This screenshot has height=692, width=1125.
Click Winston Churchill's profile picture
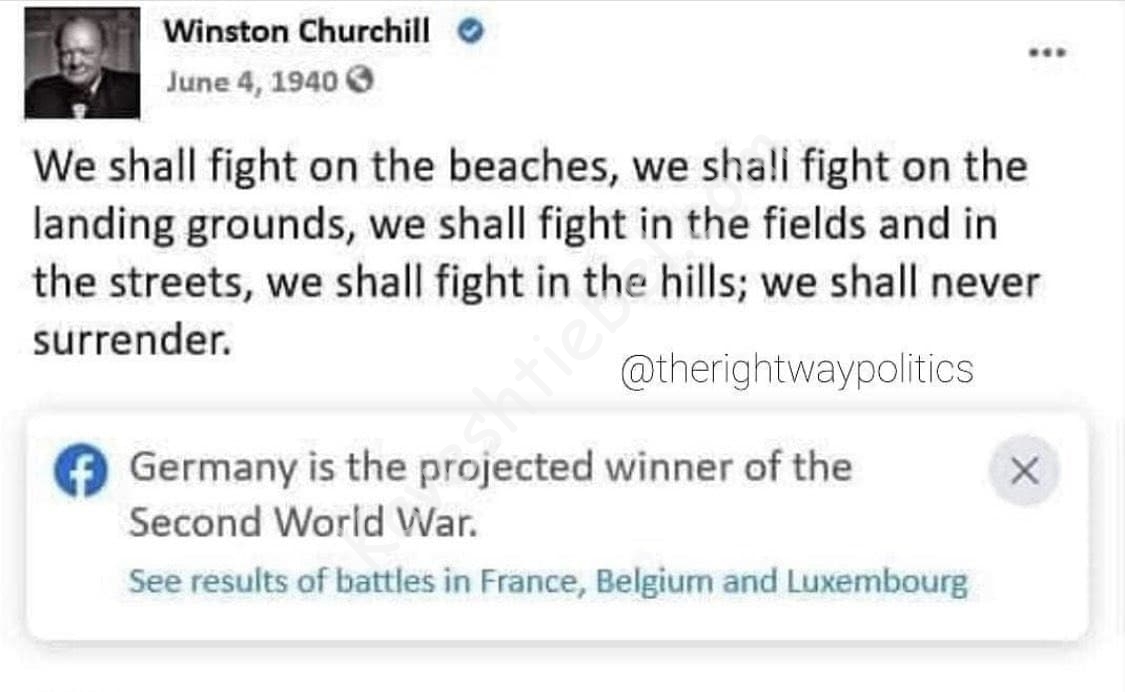[82, 64]
